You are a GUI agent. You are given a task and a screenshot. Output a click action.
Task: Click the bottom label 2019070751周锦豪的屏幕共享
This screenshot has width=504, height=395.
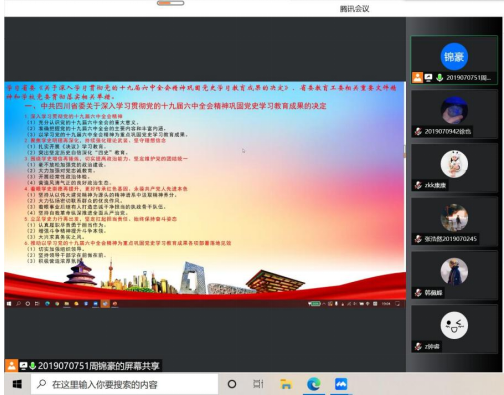(x=99, y=366)
